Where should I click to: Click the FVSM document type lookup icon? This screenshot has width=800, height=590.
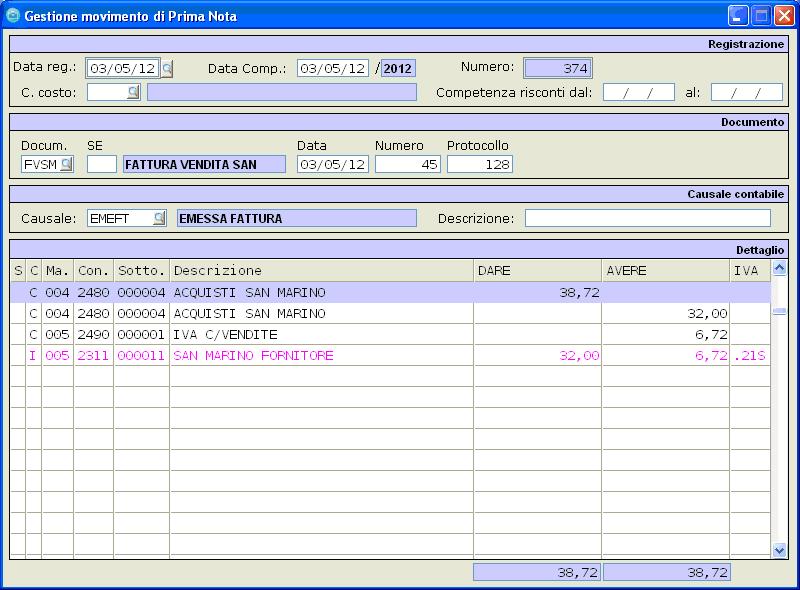click(x=66, y=164)
